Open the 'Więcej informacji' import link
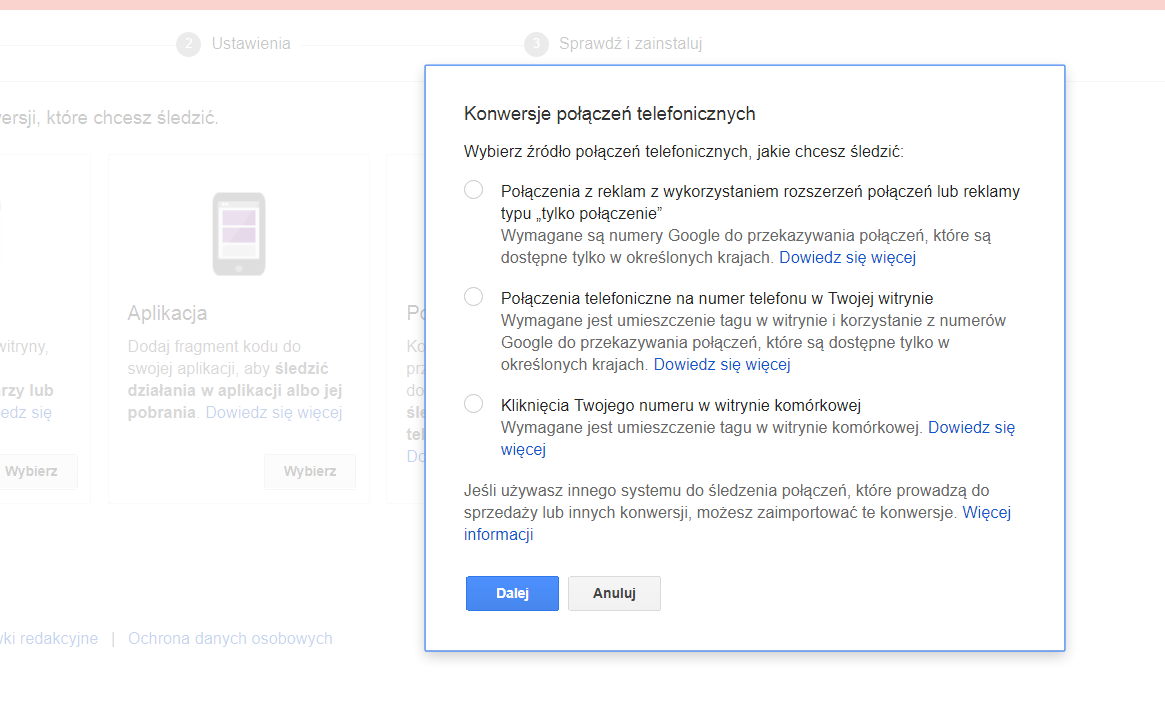 pyautogui.click(x=986, y=512)
